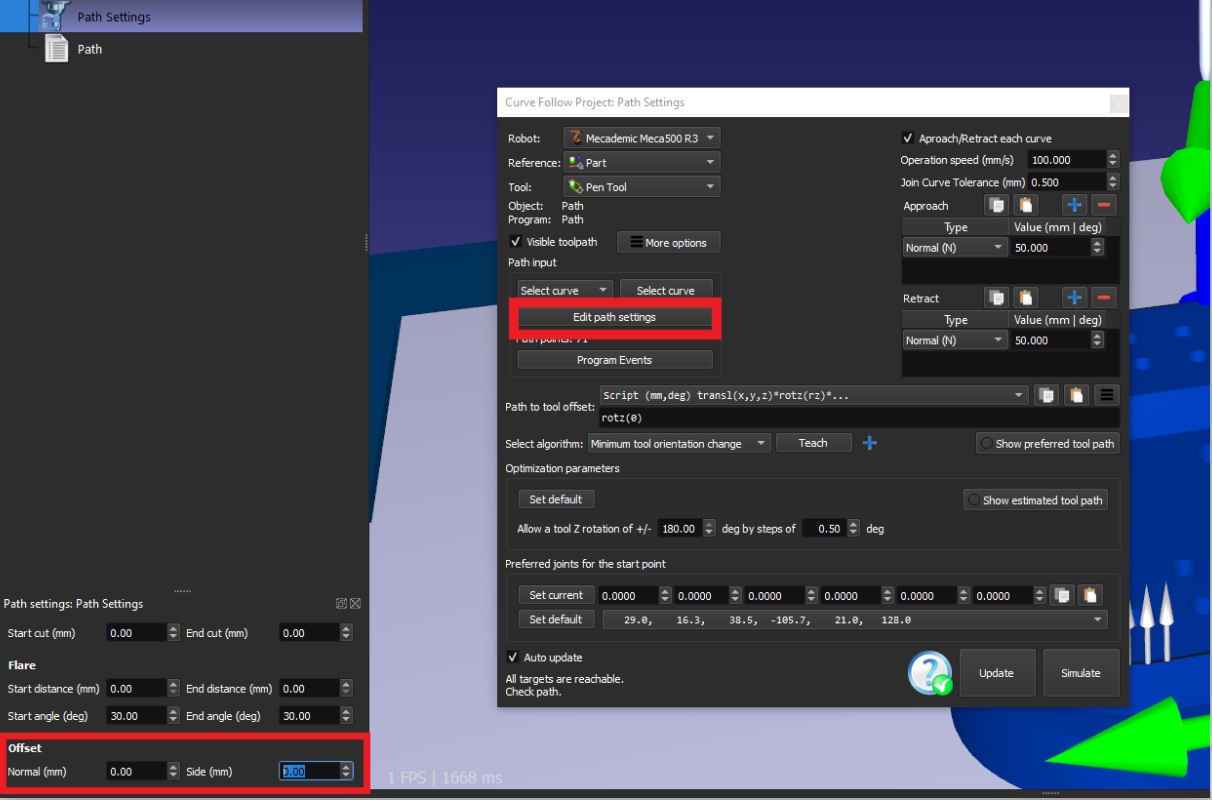
Task: Click the blue plus next to Teach
Action: [x=870, y=443]
